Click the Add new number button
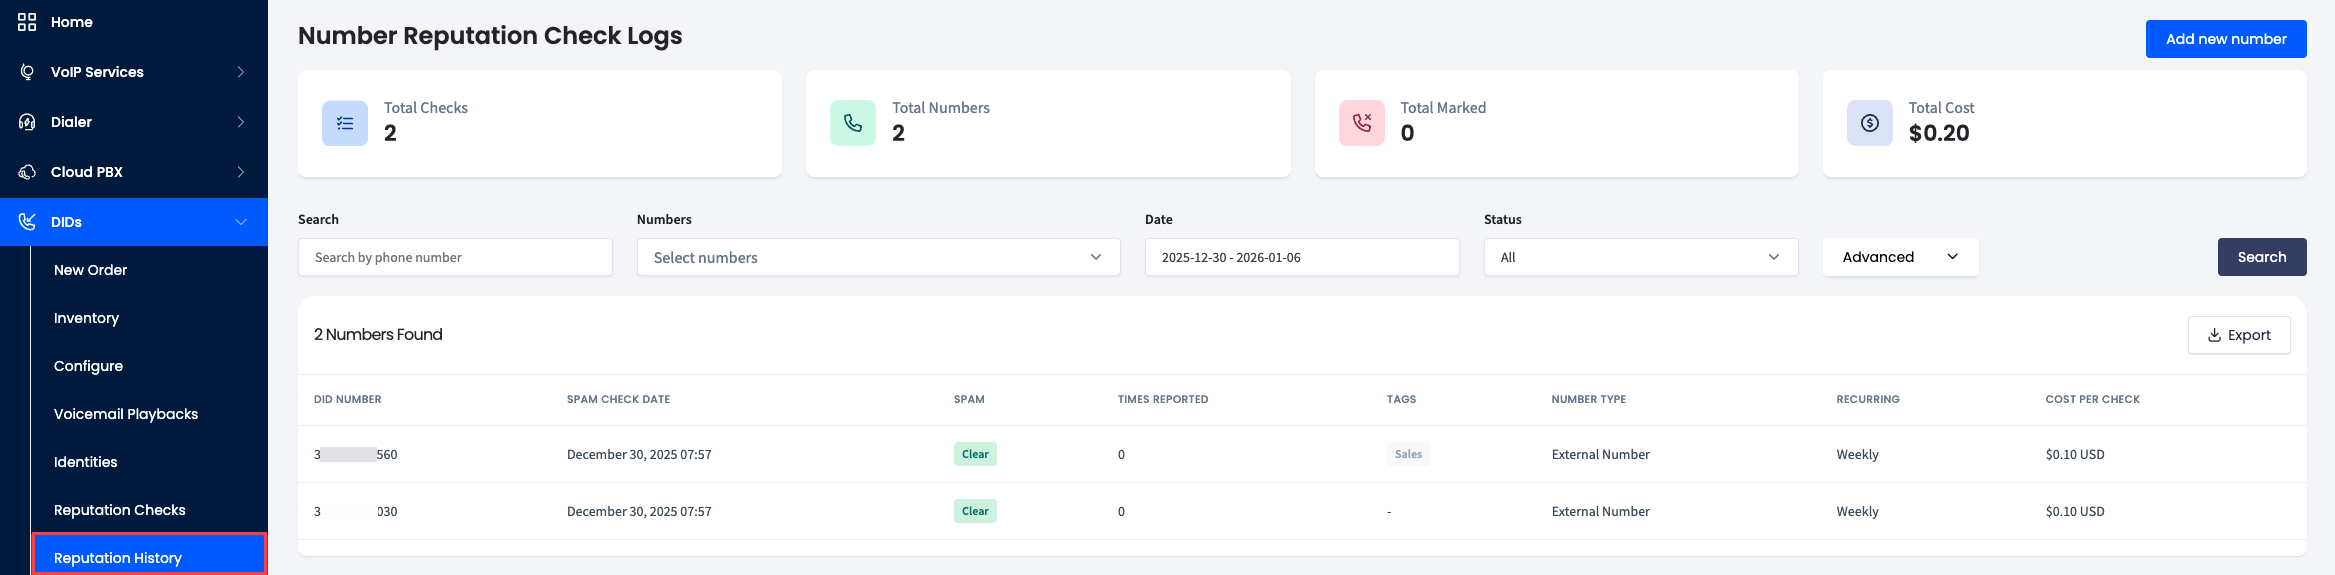Image resolution: width=2335 pixels, height=575 pixels. pos(2226,39)
